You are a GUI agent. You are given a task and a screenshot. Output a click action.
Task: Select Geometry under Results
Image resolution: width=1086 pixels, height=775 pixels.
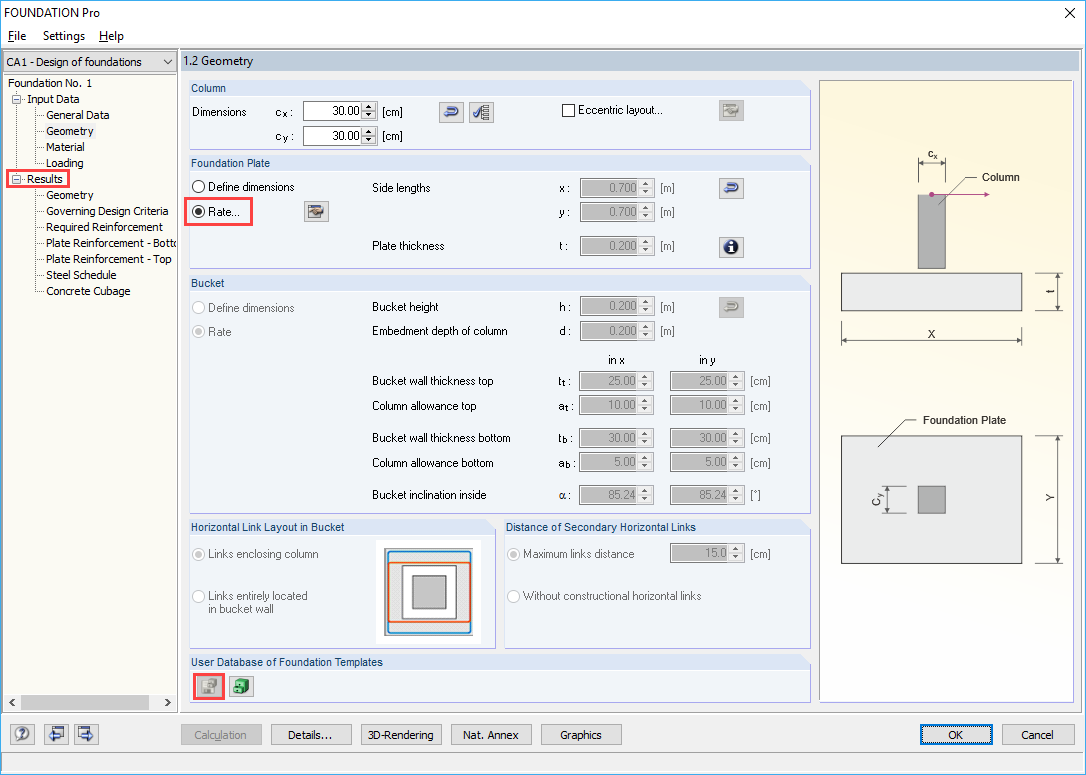(70, 195)
